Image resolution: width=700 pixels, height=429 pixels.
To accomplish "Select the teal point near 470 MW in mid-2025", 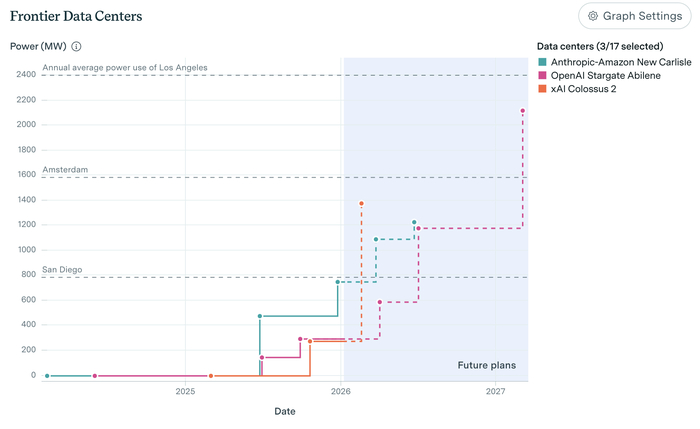I will coord(260,316).
